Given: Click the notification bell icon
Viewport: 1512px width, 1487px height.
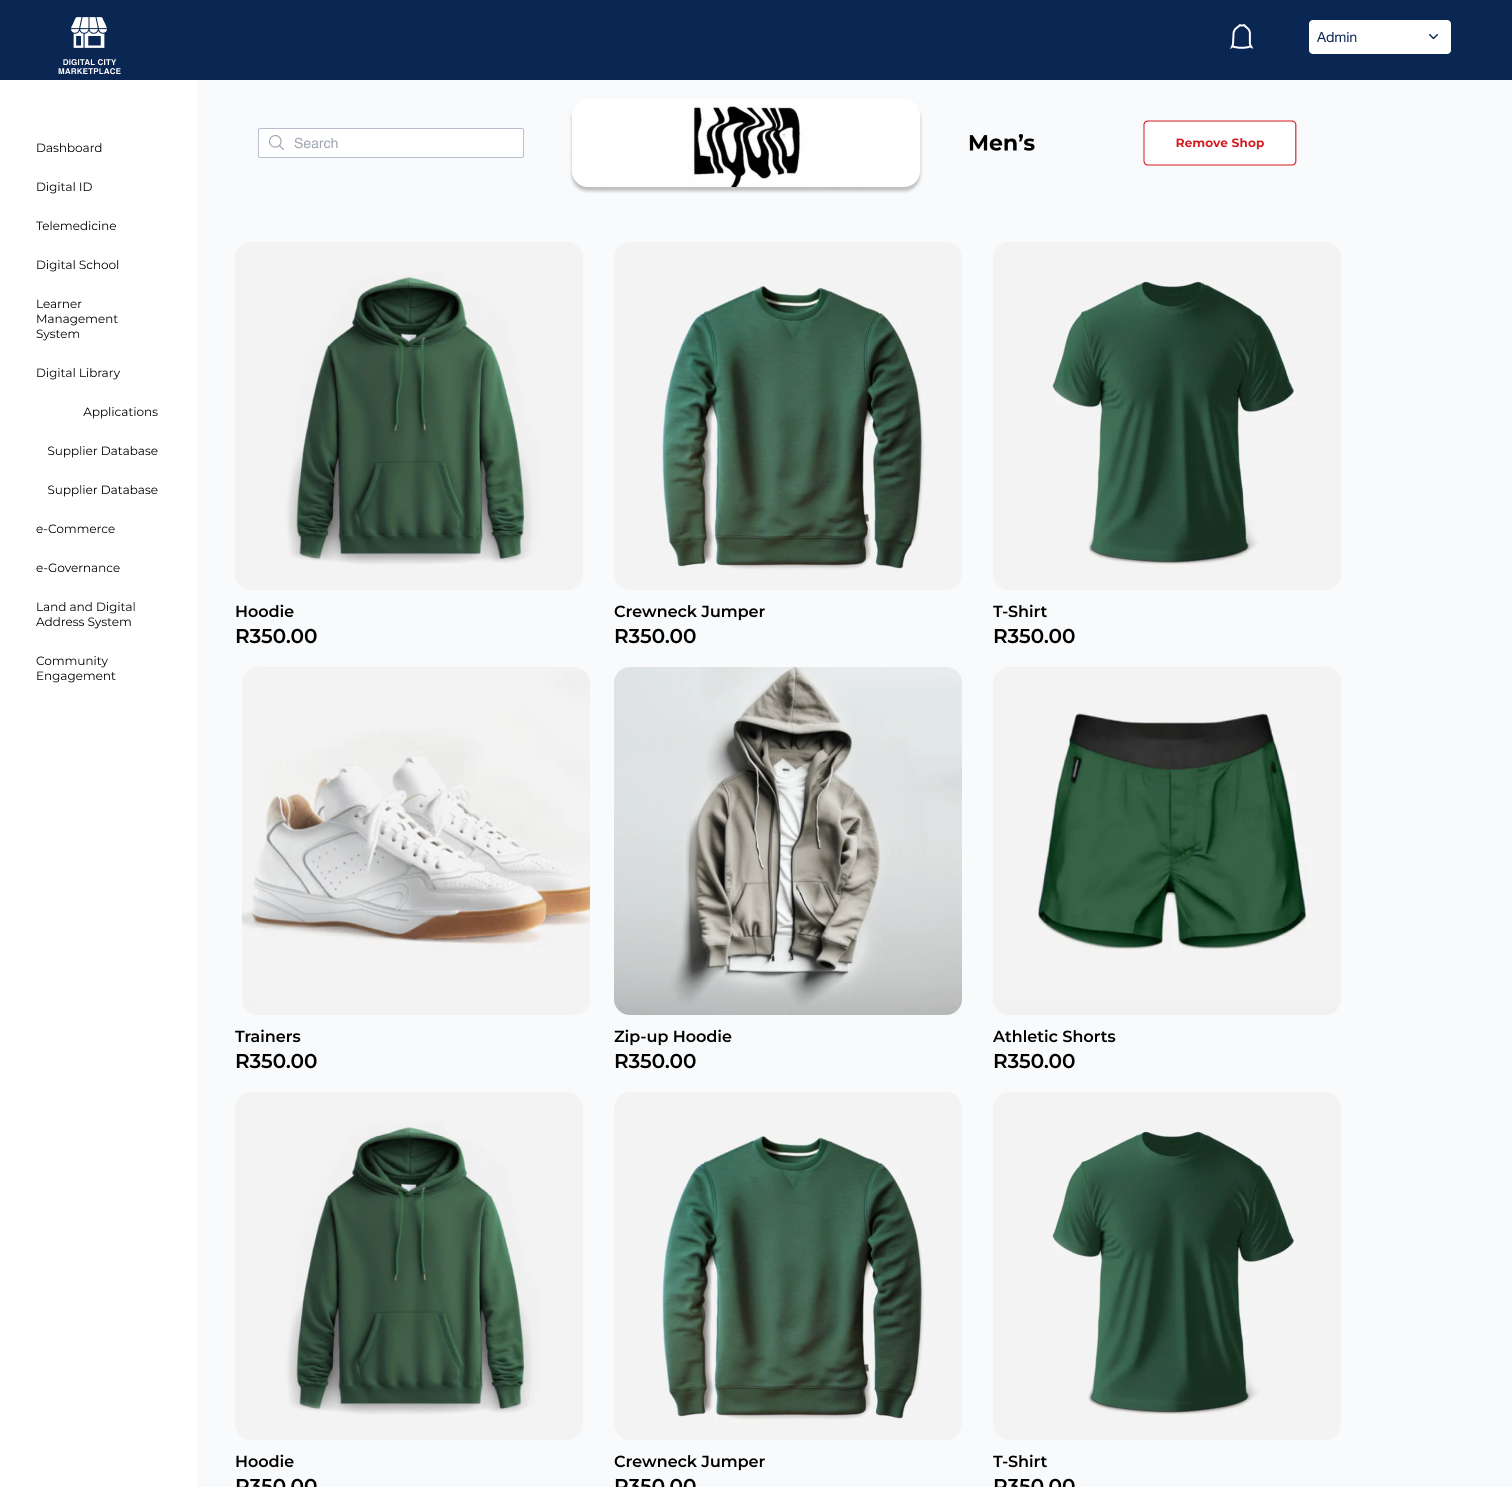Looking at the screenshot, I should pyautogui.click(x=1241, y=37).
